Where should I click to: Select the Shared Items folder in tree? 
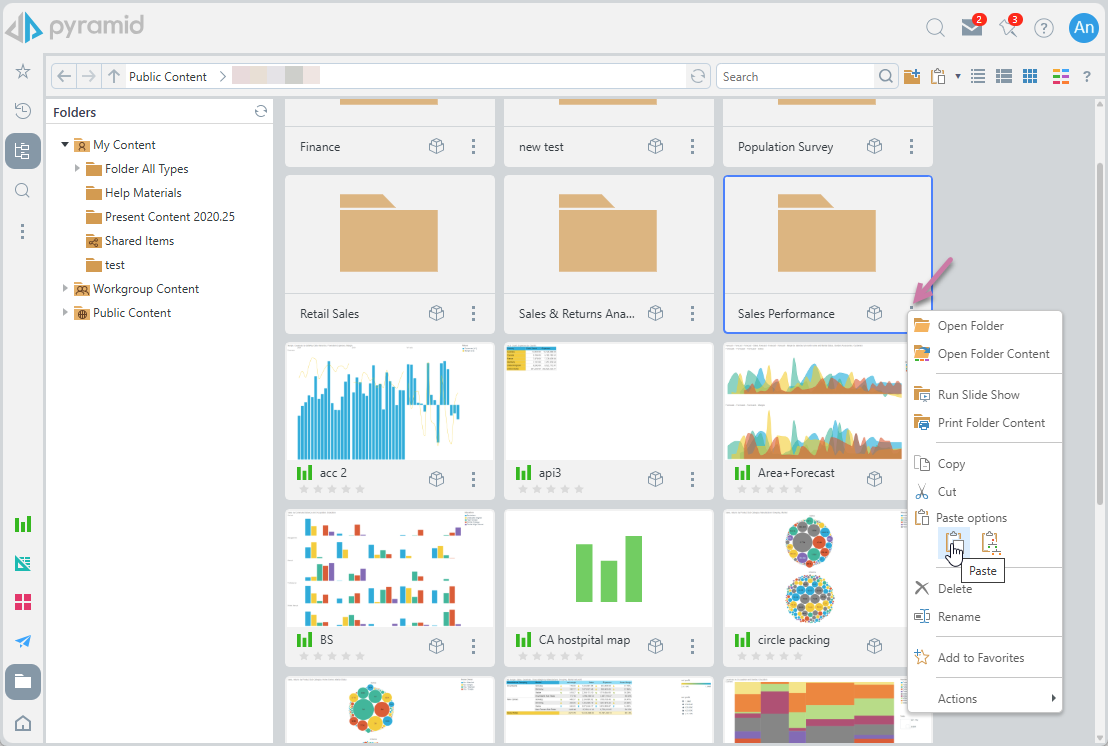(x=139, y=241)
